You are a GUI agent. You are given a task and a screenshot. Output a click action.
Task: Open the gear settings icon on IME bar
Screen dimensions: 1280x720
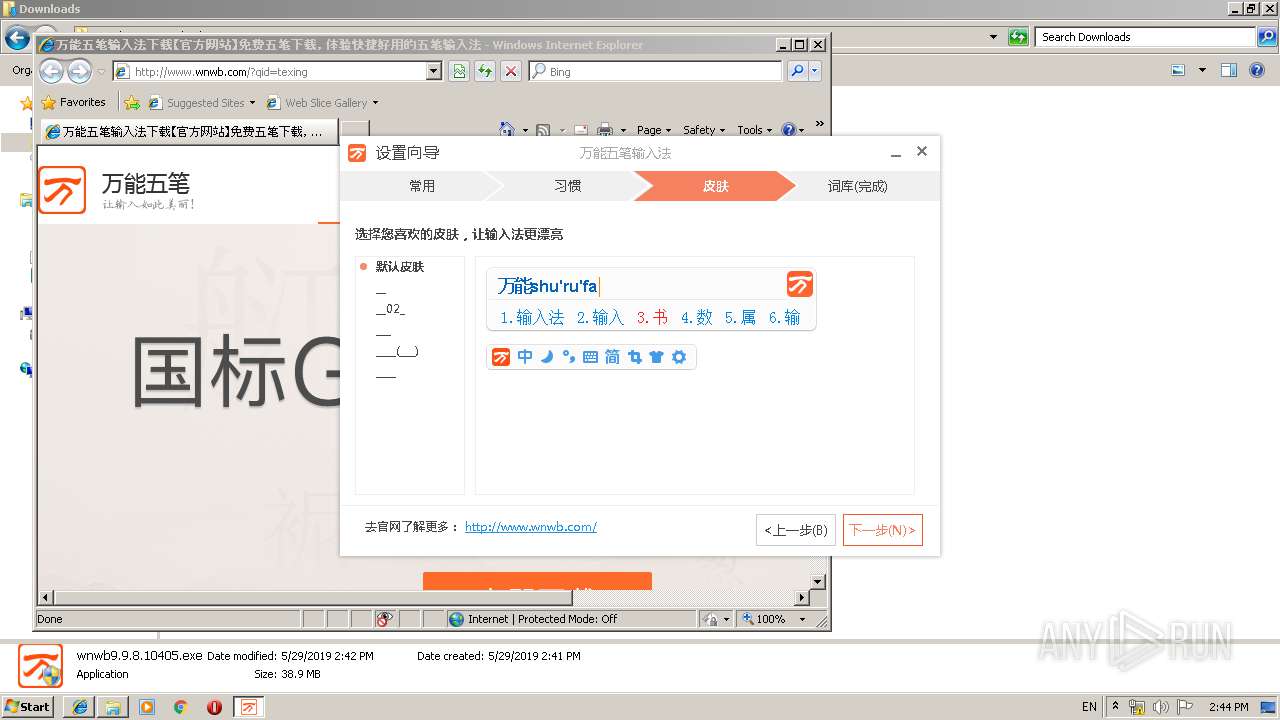tap(679, 357)
